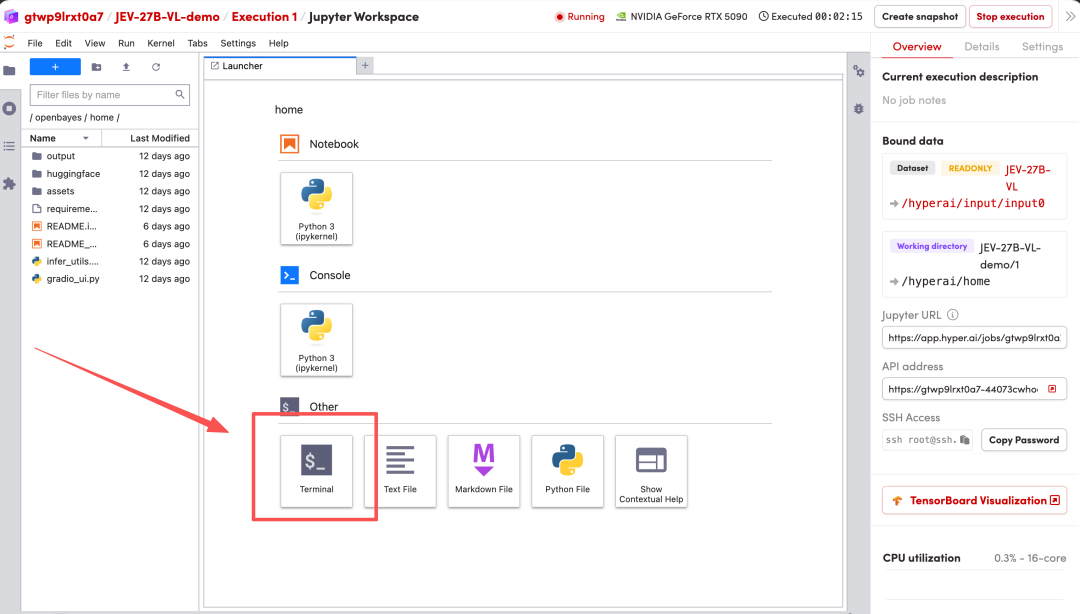The height and width of the screenshot is (614, 1080).
Task: Open API address in new window icon
Action: coord(1052,389)
